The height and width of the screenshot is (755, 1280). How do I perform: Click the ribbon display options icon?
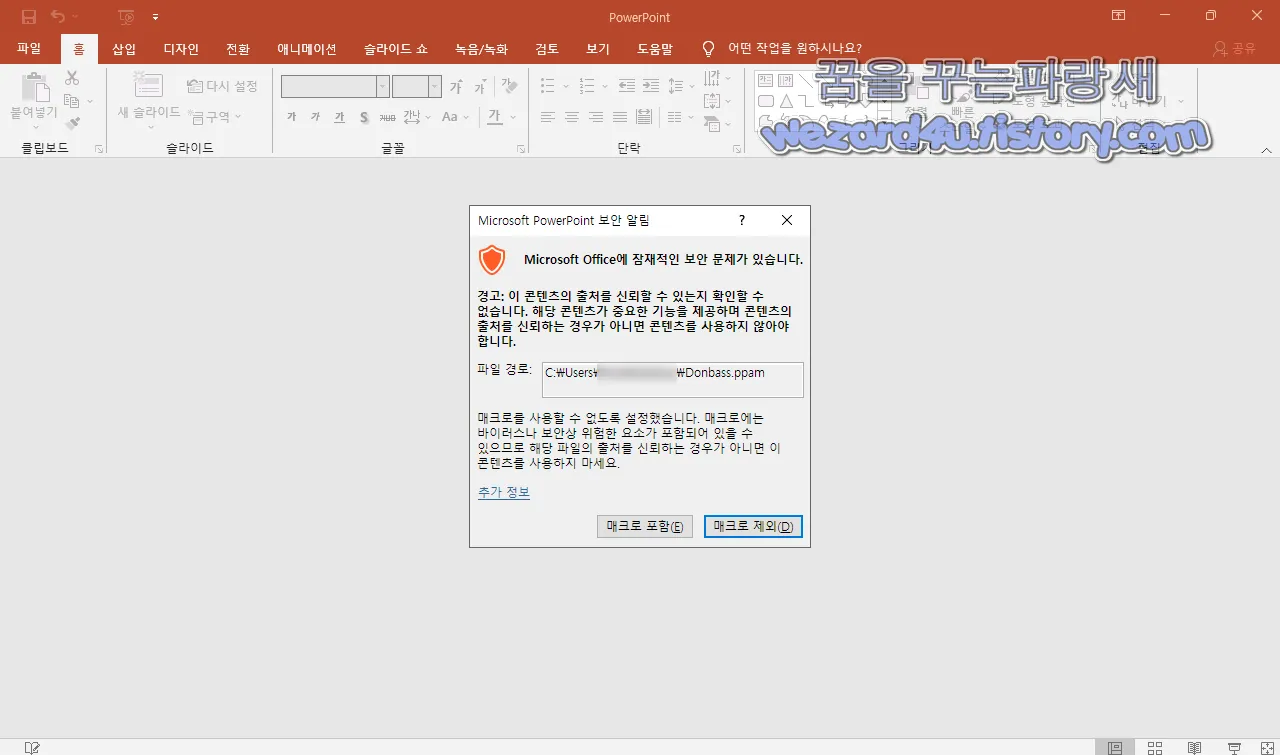1118,16
